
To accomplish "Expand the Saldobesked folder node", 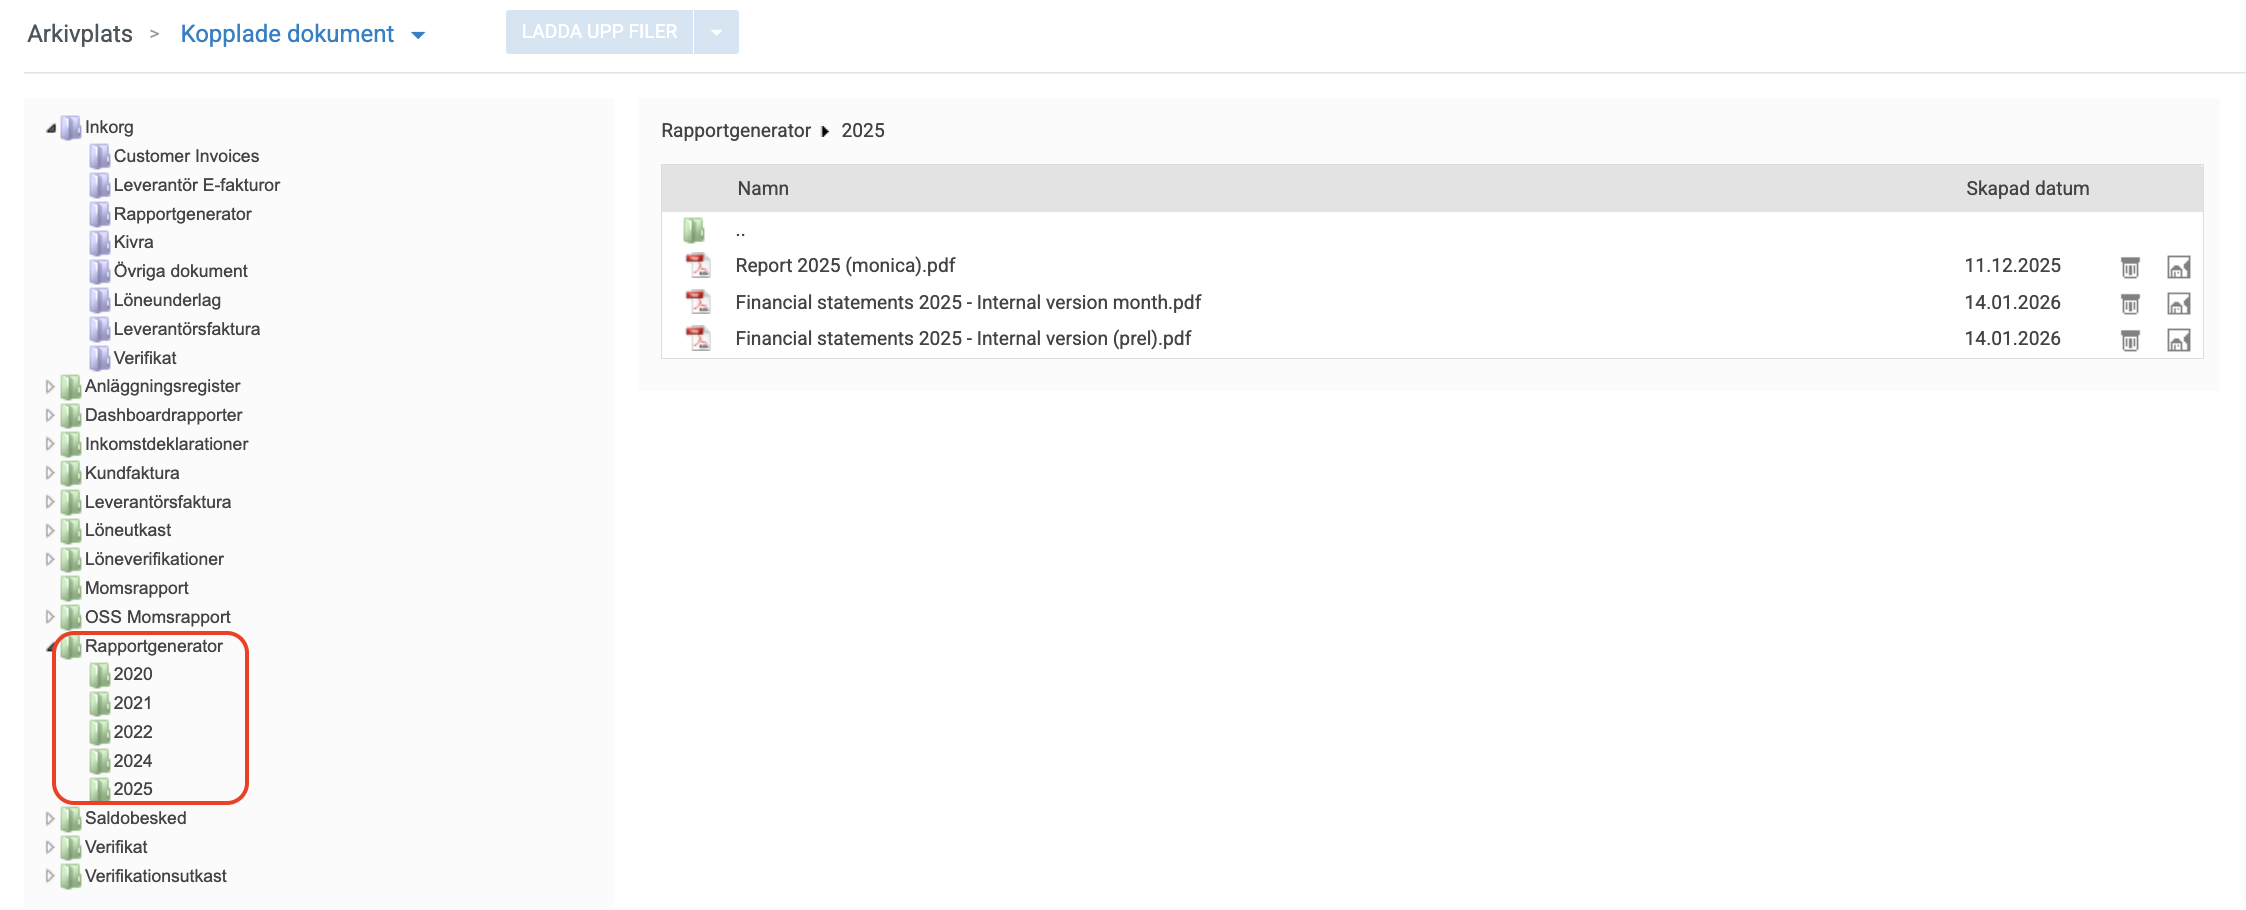I will pos(50,818).
